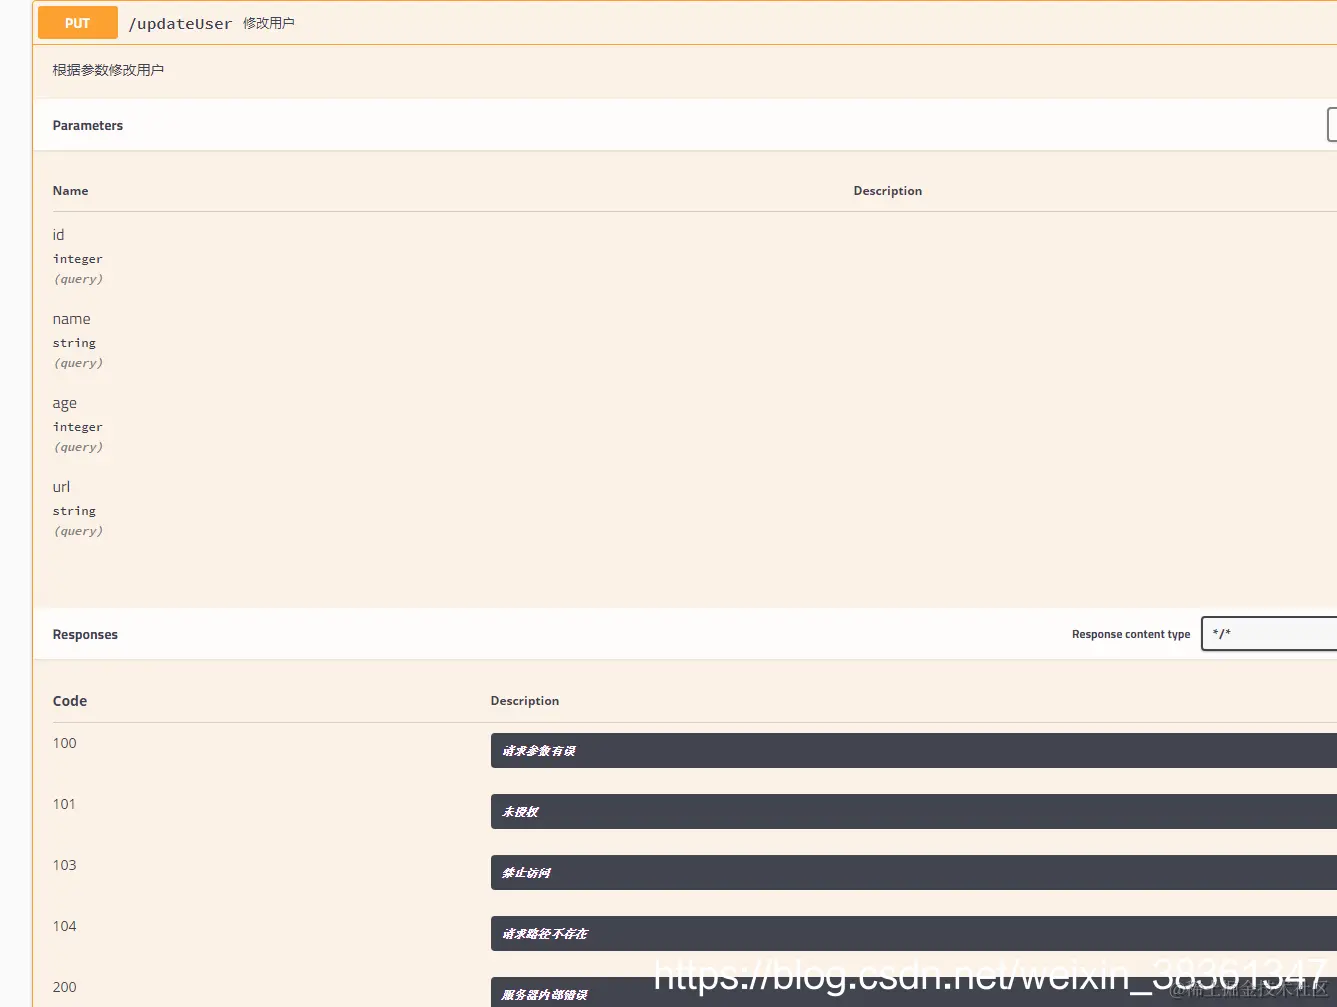Click the string type under name

point(74,343)
